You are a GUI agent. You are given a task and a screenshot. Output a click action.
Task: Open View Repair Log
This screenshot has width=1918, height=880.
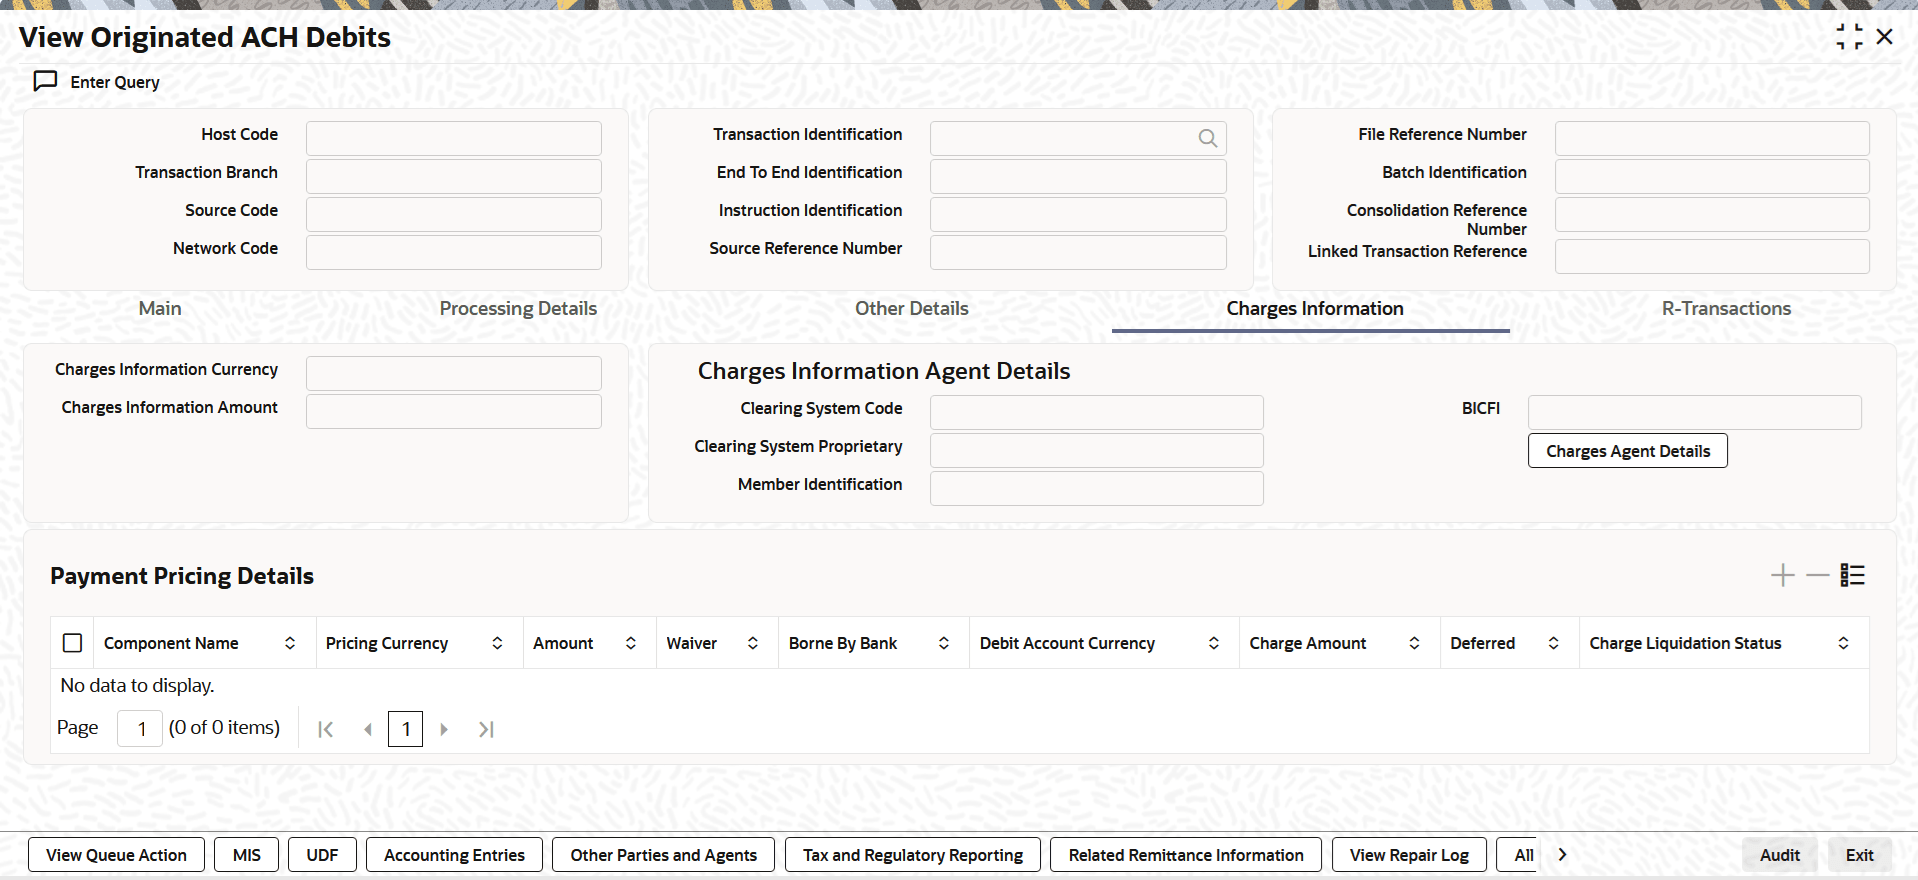[1409, 855]
